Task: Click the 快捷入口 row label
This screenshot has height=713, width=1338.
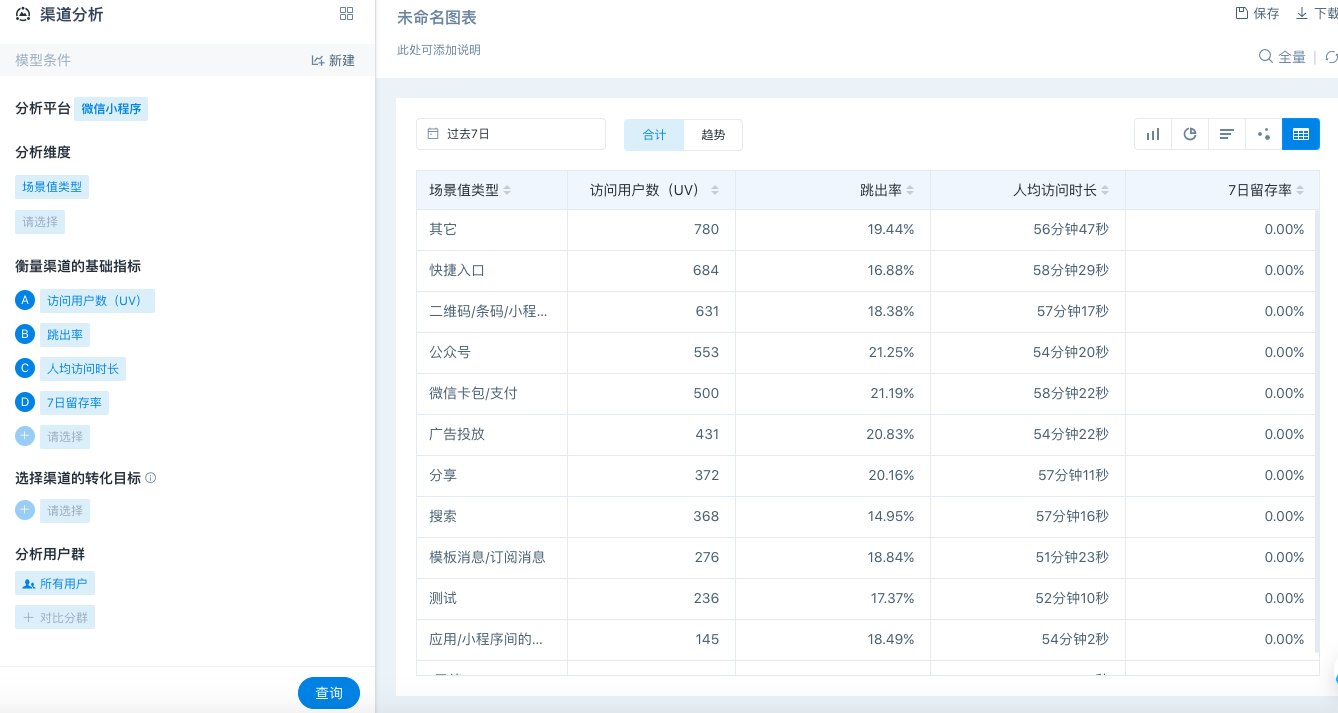Action: point(457,270)
